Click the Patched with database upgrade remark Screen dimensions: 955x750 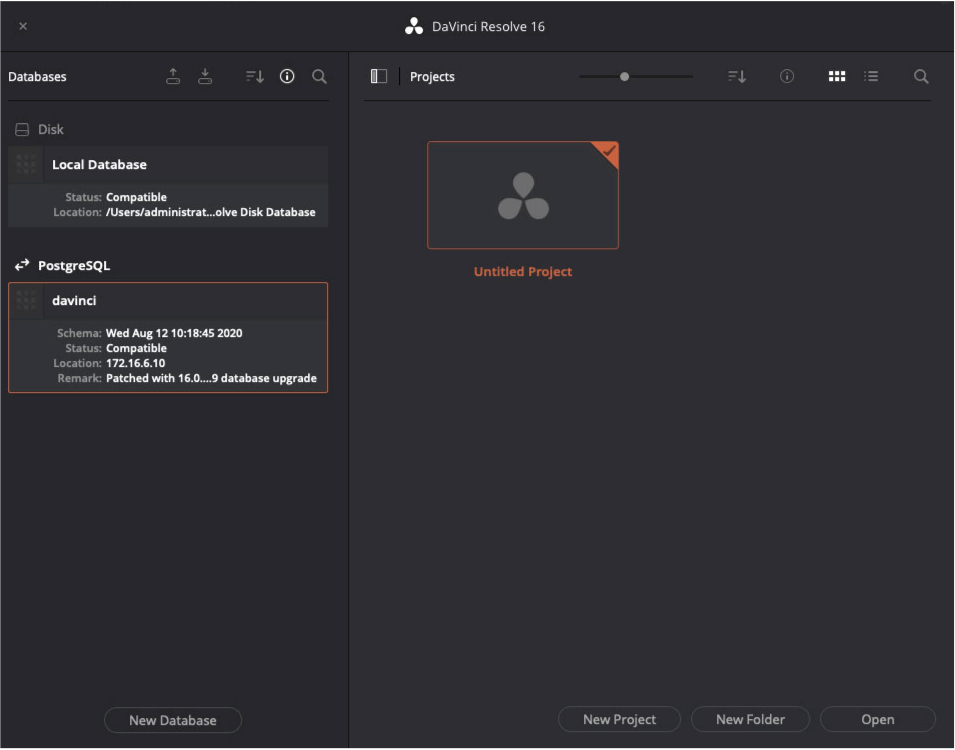pos(211,378)
